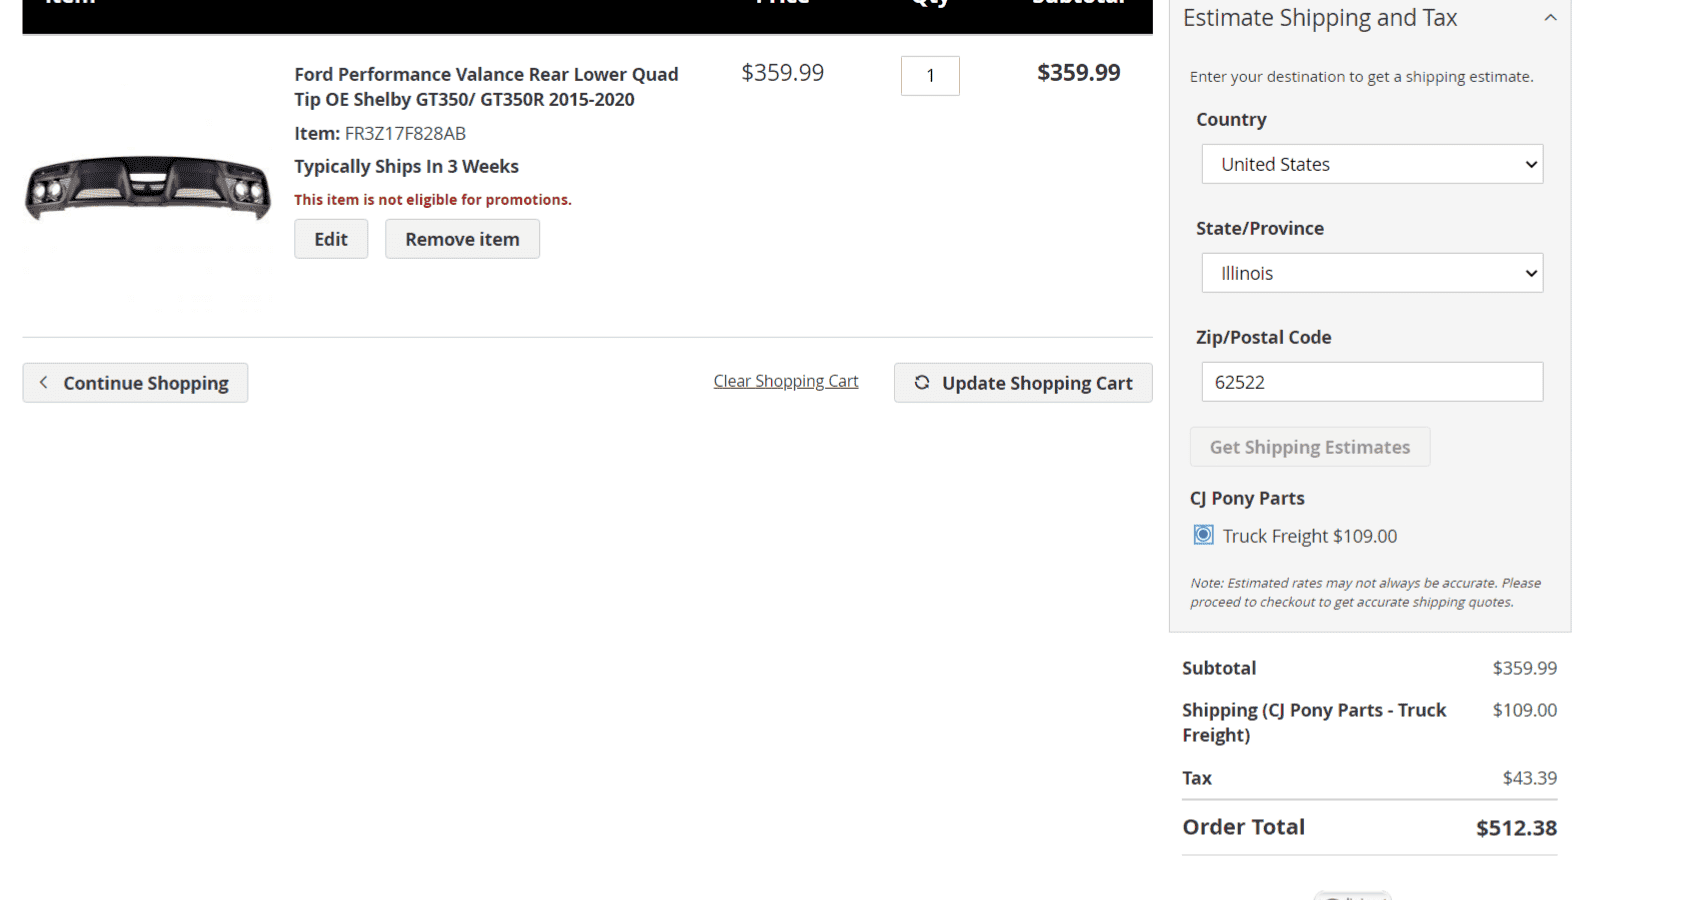This screenshot has width=1701, height=900.
Task: Click the item number FR3Z17F828AB text
Action: 405,133
